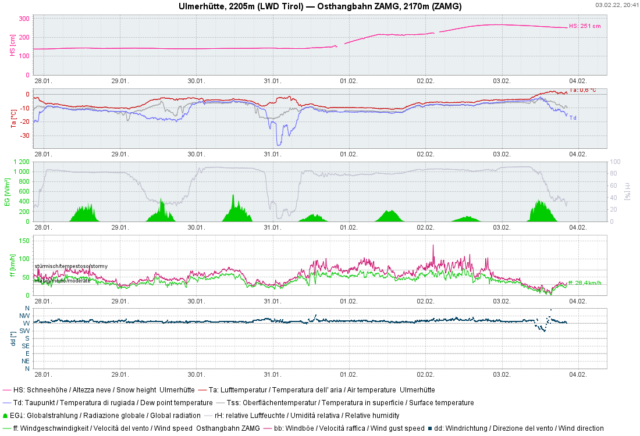
Task: Click the stürmisch/tempestoso/stormy threshold label
Action: coord(71,266)
